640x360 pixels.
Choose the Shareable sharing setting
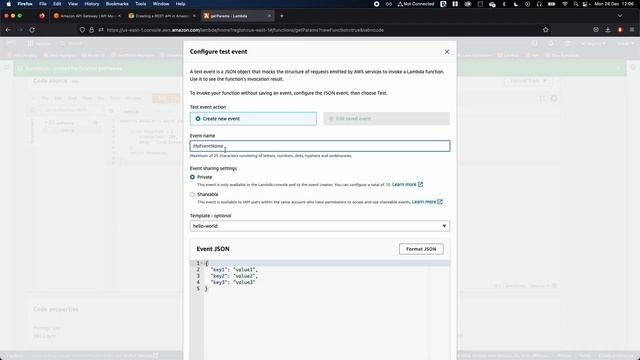(x=192, y=195)
